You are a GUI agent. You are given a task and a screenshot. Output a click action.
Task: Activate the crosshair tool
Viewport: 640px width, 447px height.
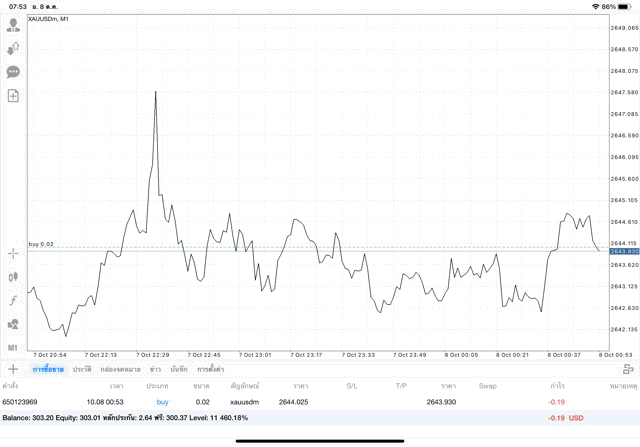click(x=13, y=253)
